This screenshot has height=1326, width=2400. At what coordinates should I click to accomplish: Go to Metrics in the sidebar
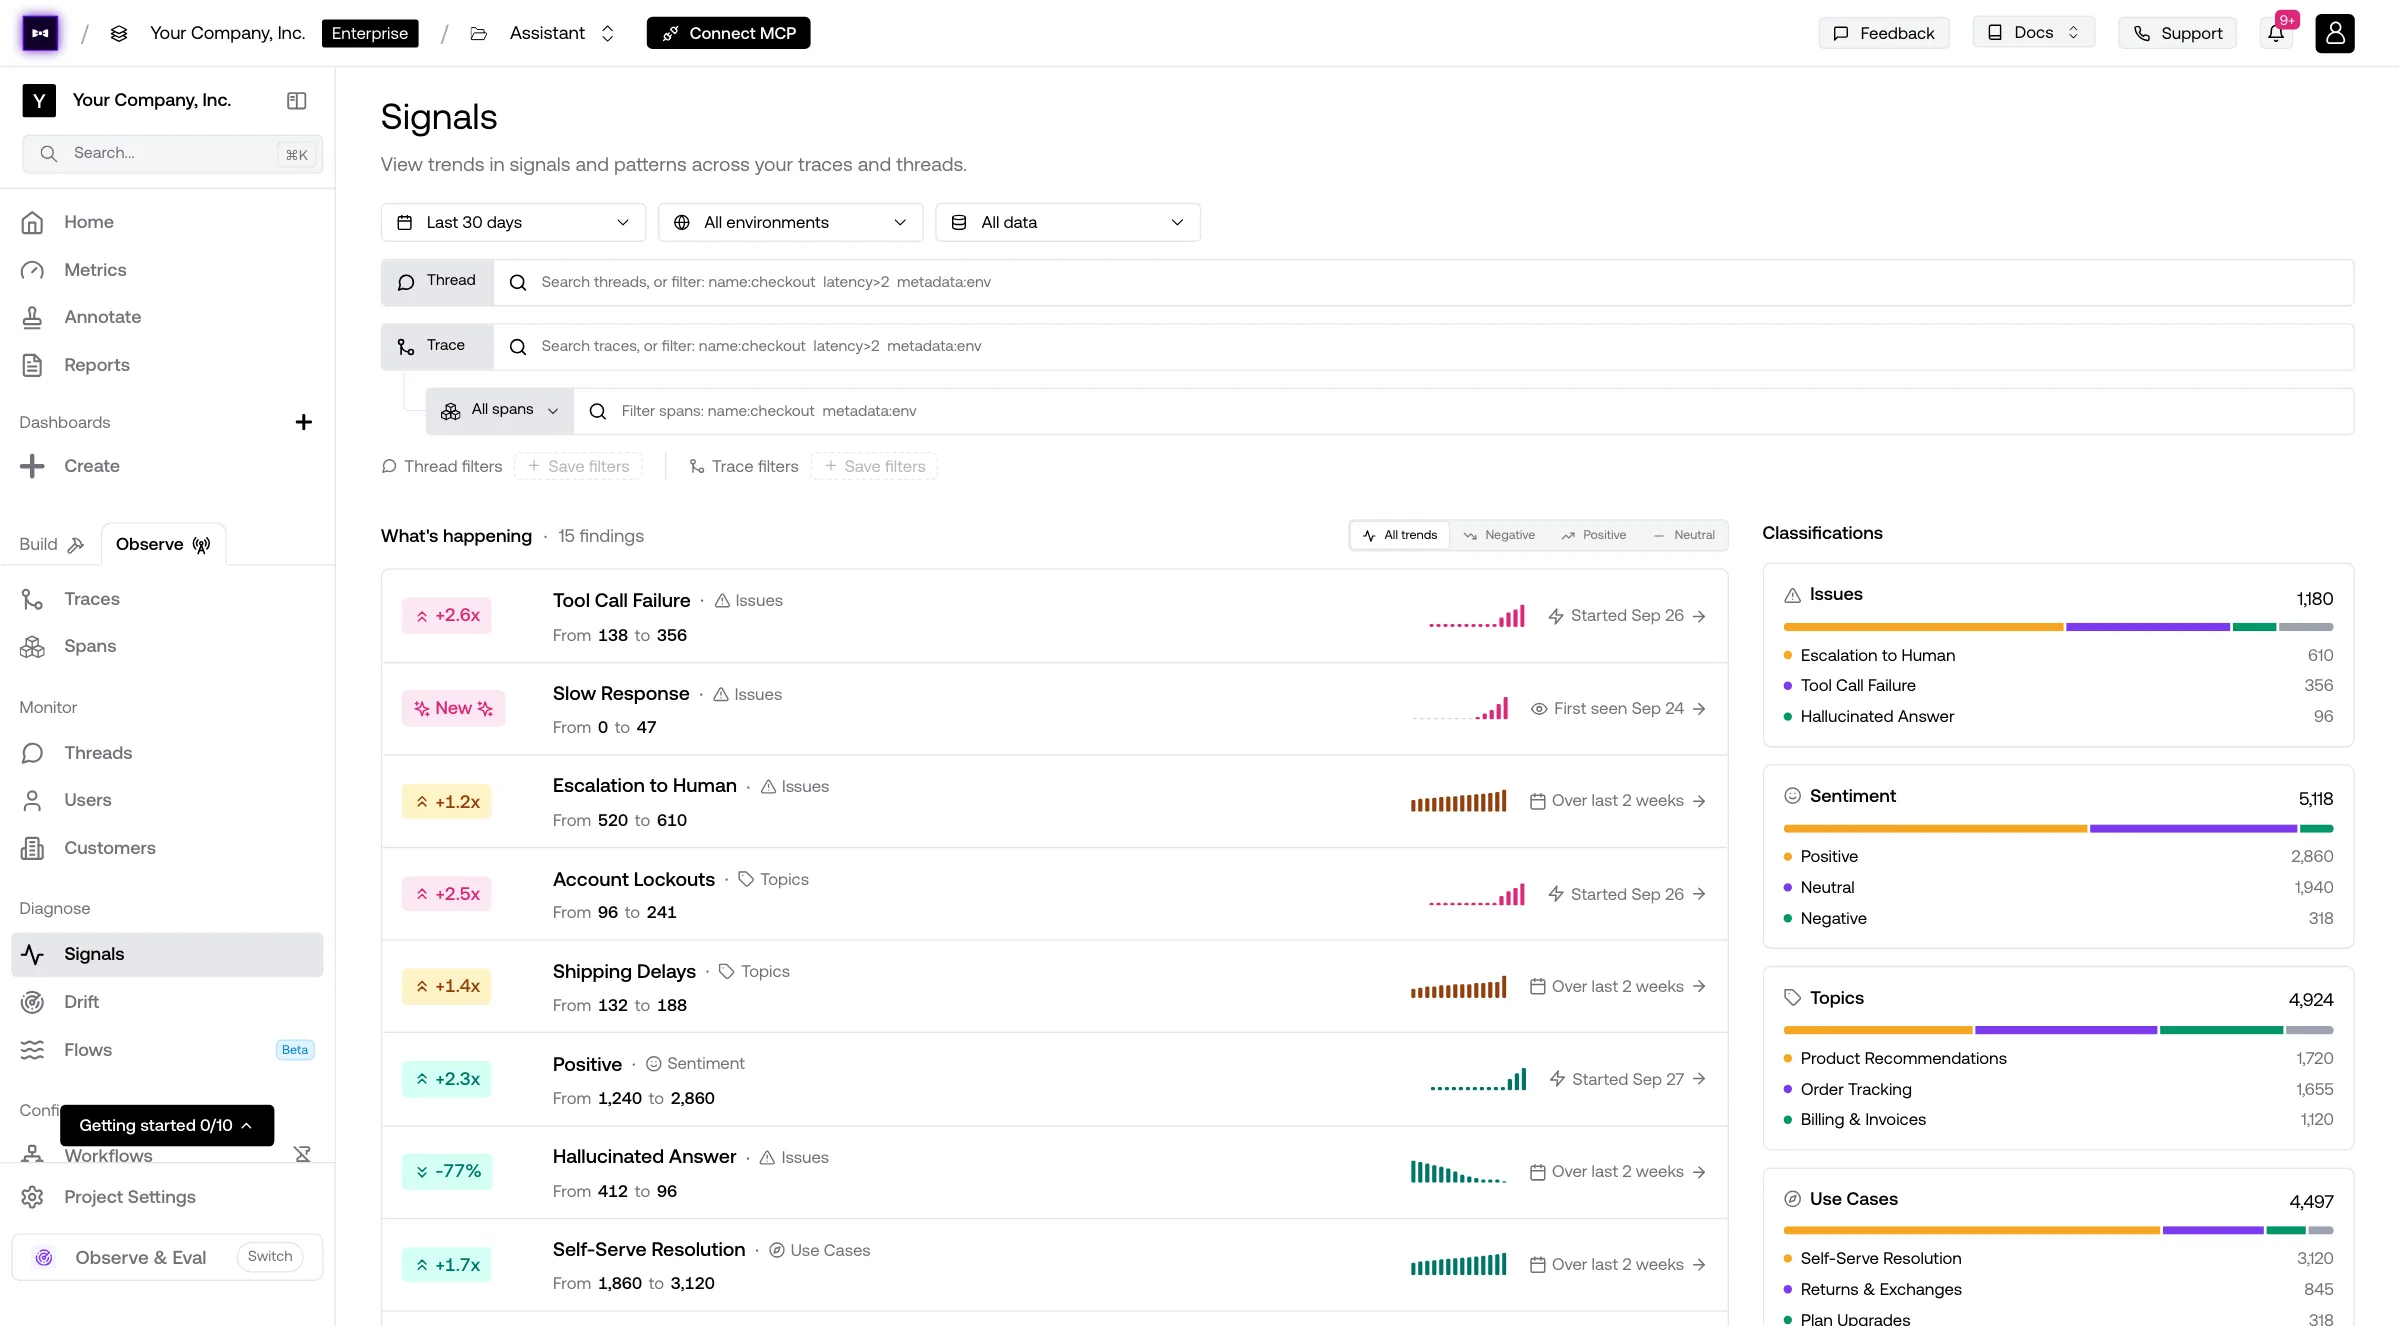click(x=167, y=270)
